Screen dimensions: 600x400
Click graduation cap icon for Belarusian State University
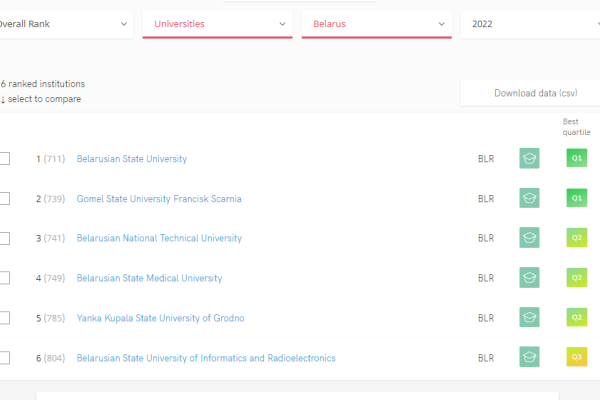529,158
